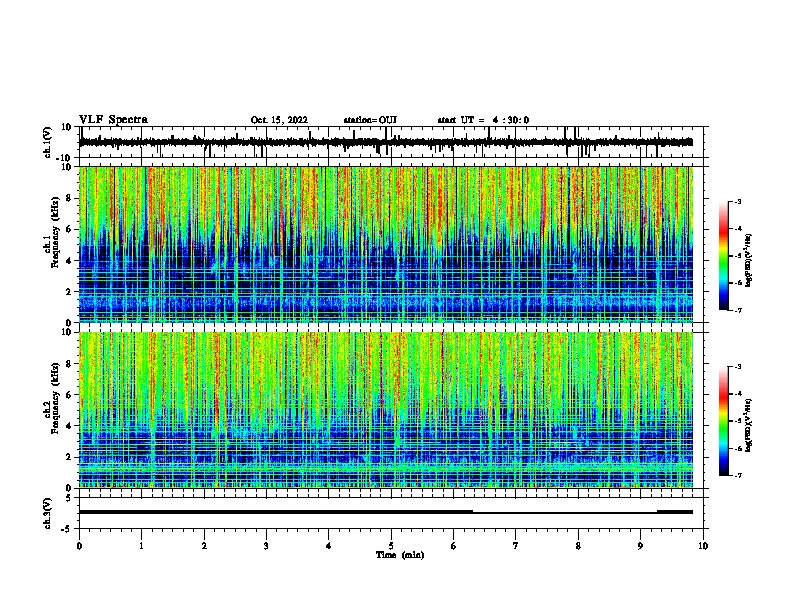Click the "Time (min)" axis label

[400, 555]
